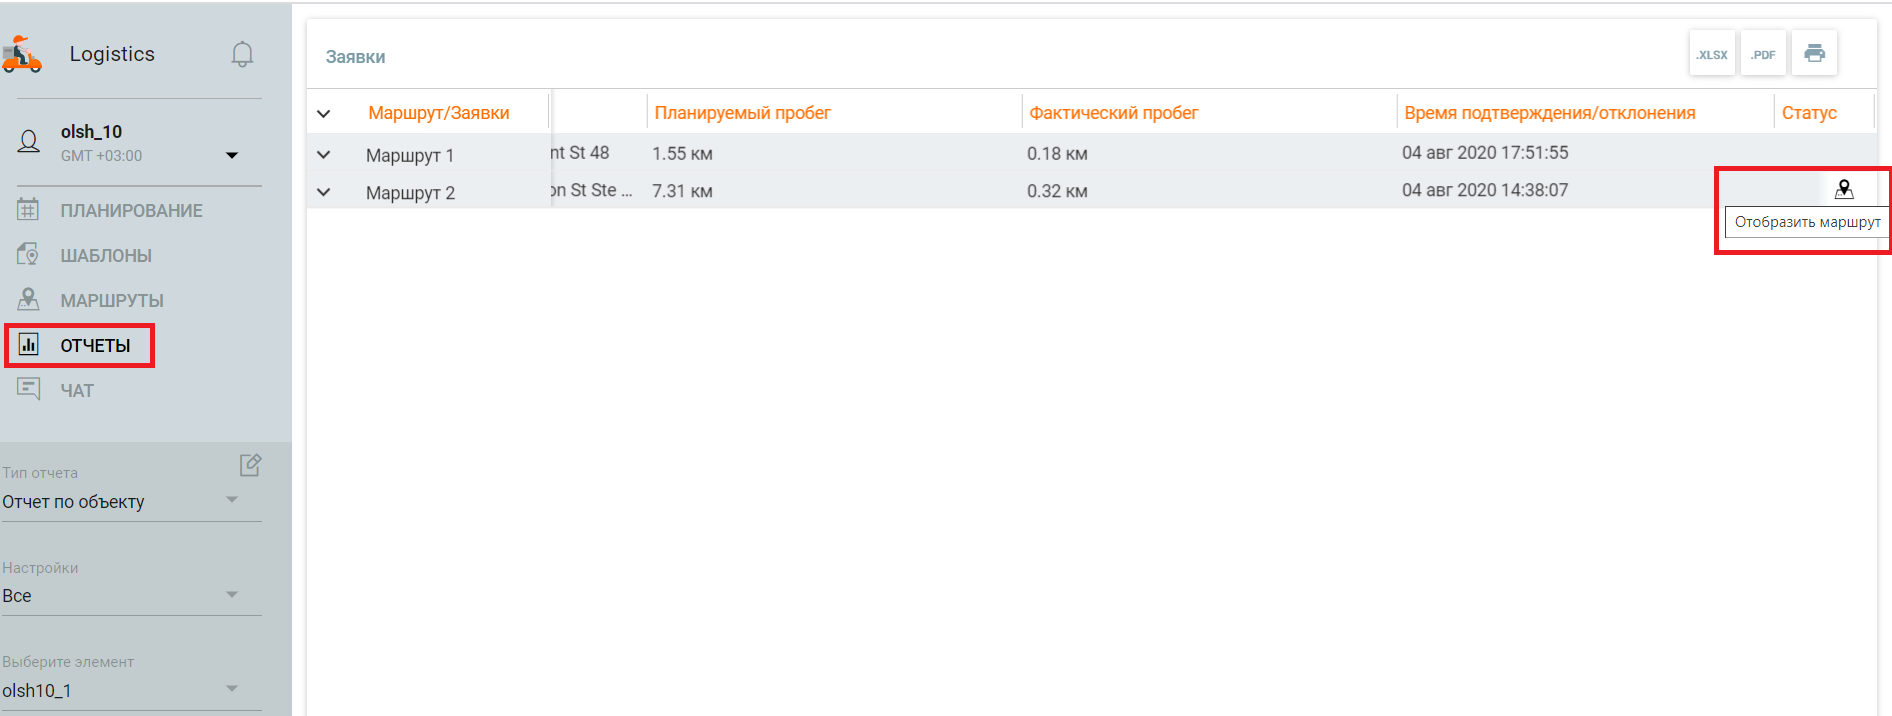Open the ЧАТ section
The image size is (1892, 716).
(x=76, y=391)
